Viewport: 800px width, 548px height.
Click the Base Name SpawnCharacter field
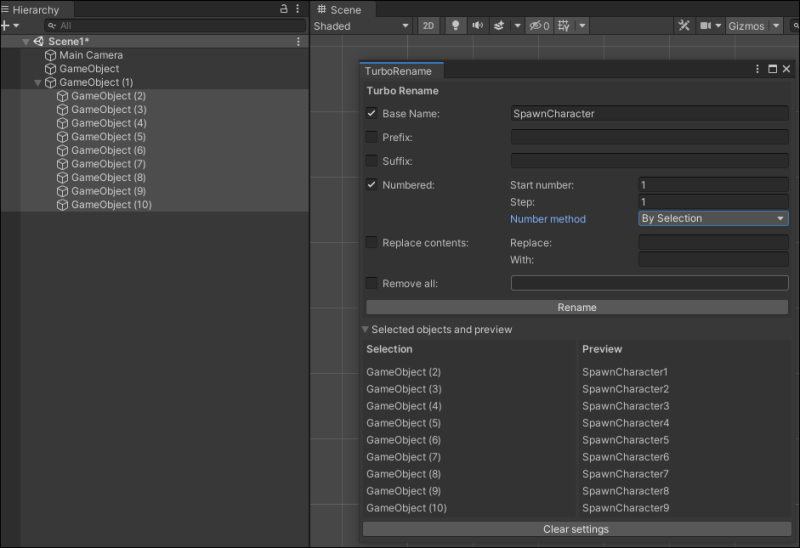click(x=649, y=113)
